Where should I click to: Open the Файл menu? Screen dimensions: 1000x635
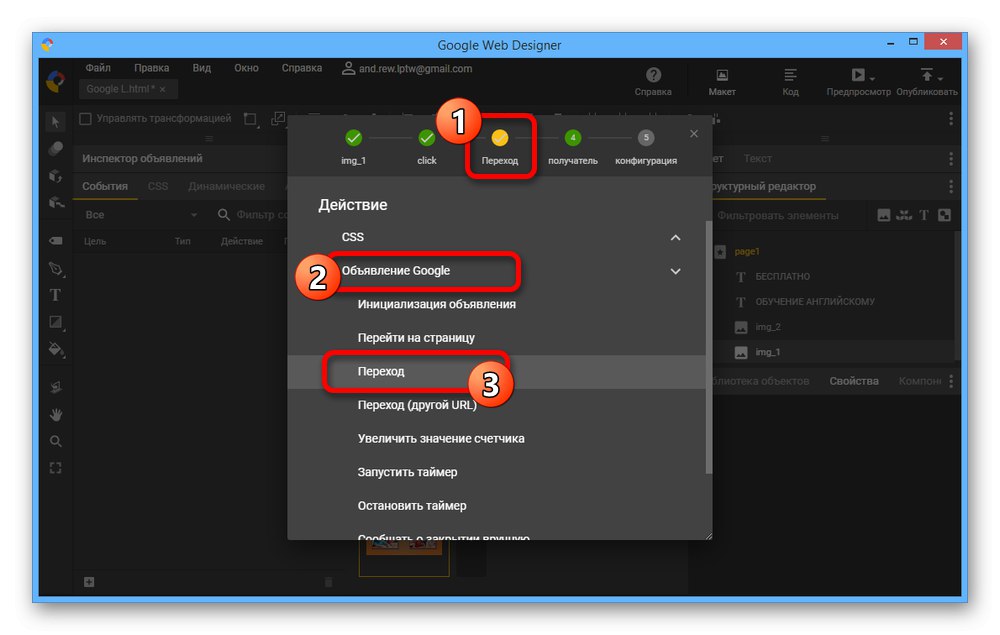(98, 68)
